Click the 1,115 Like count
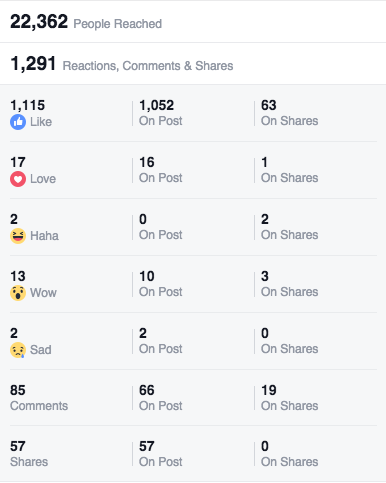 tap(28, 105)
